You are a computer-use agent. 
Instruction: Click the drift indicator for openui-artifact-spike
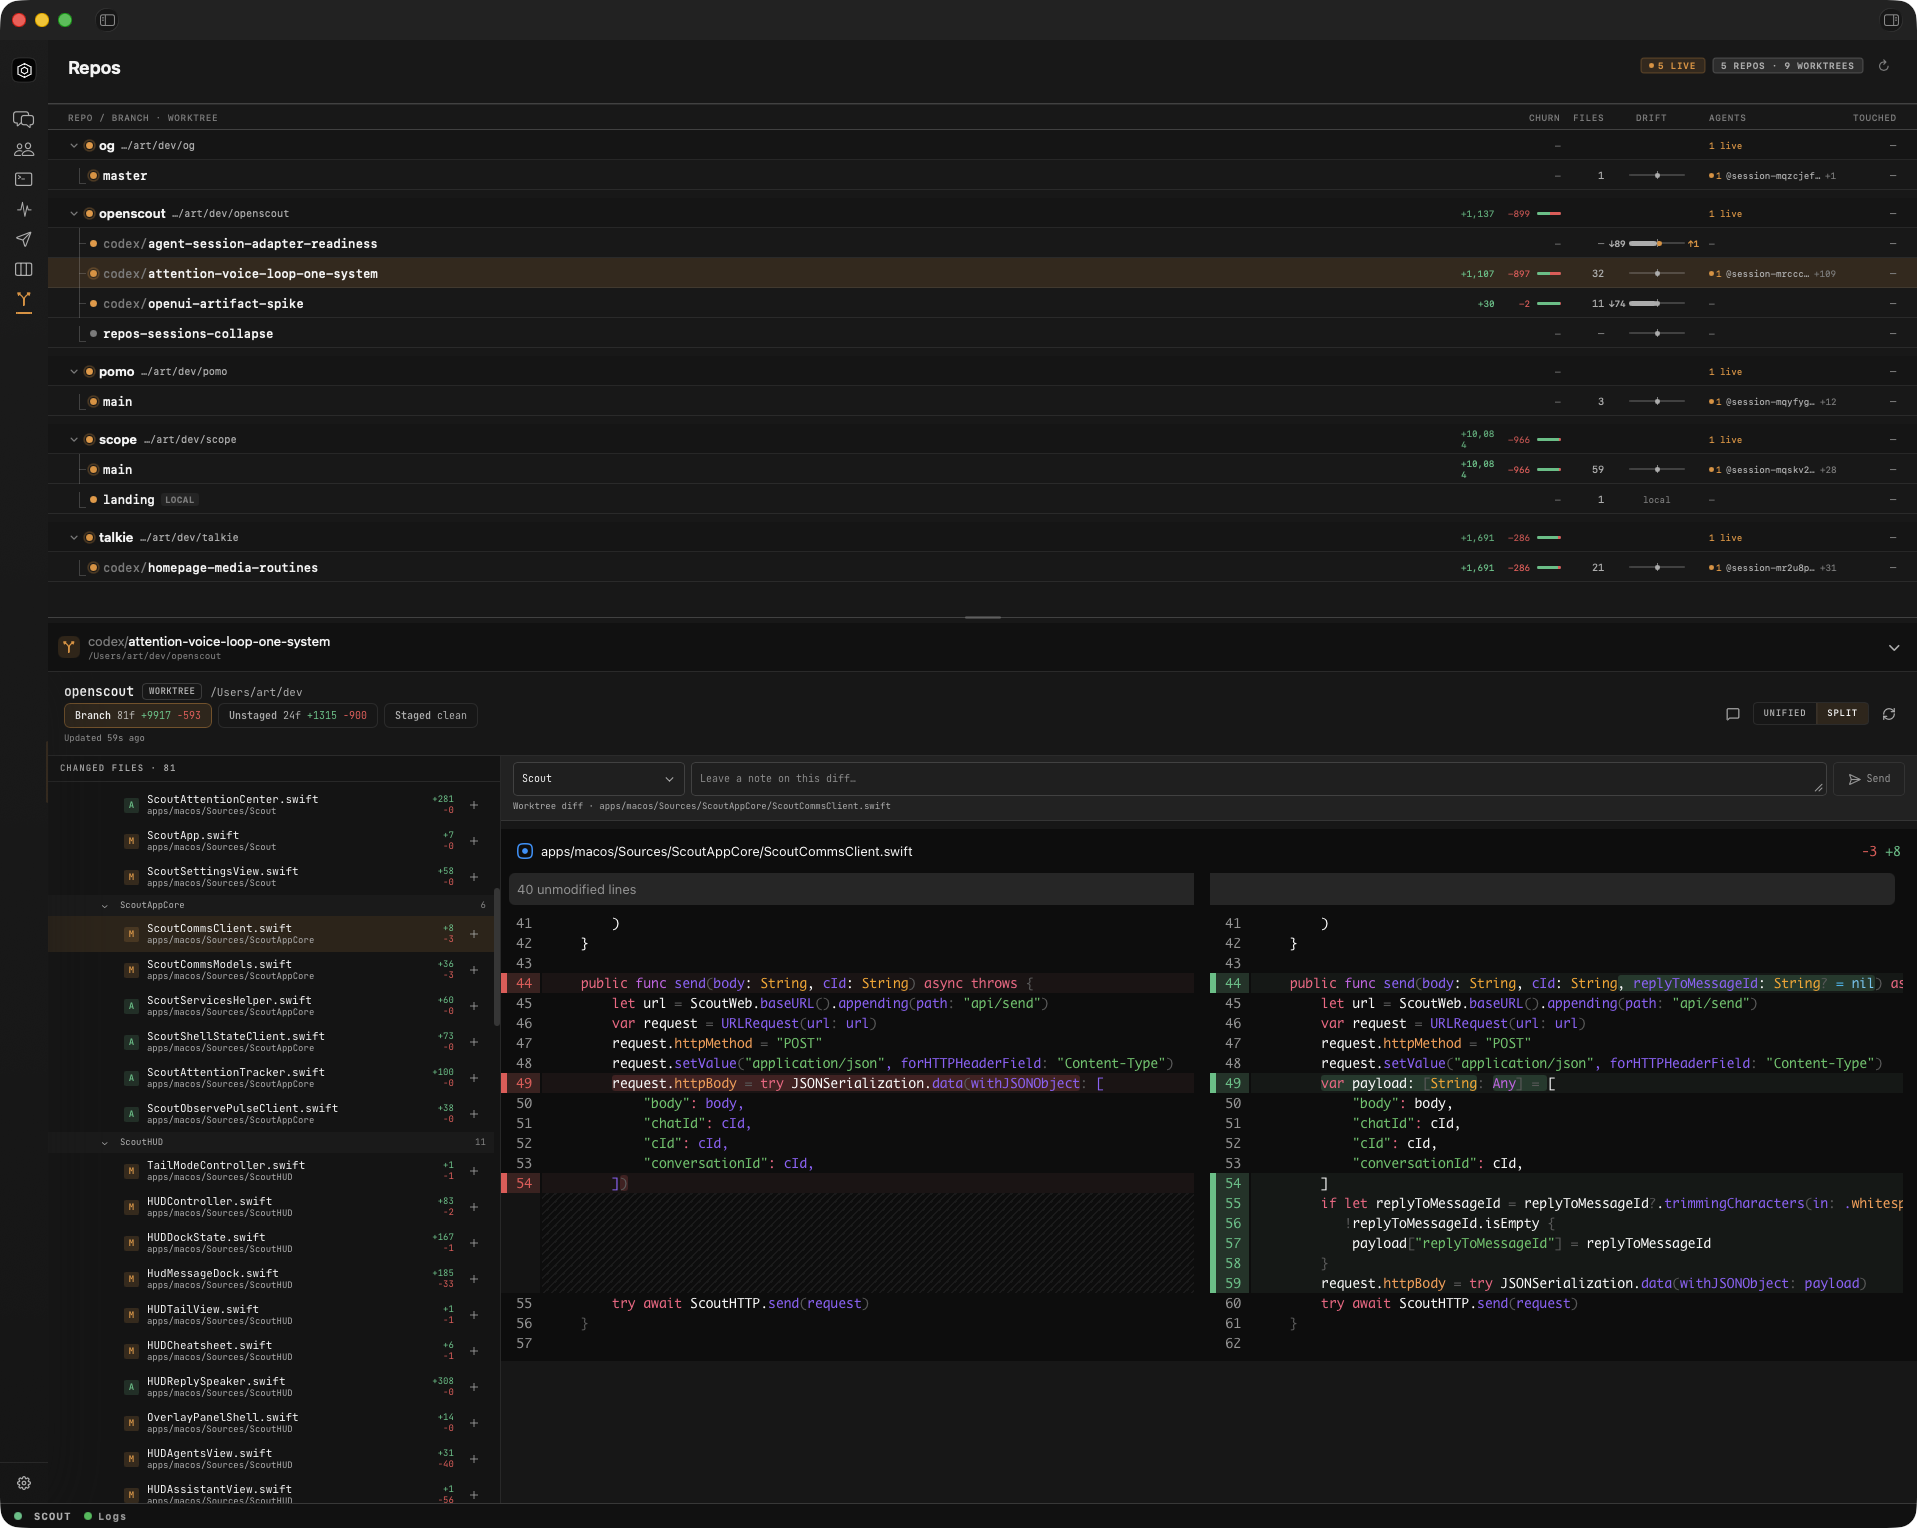tap(1647, 304)
